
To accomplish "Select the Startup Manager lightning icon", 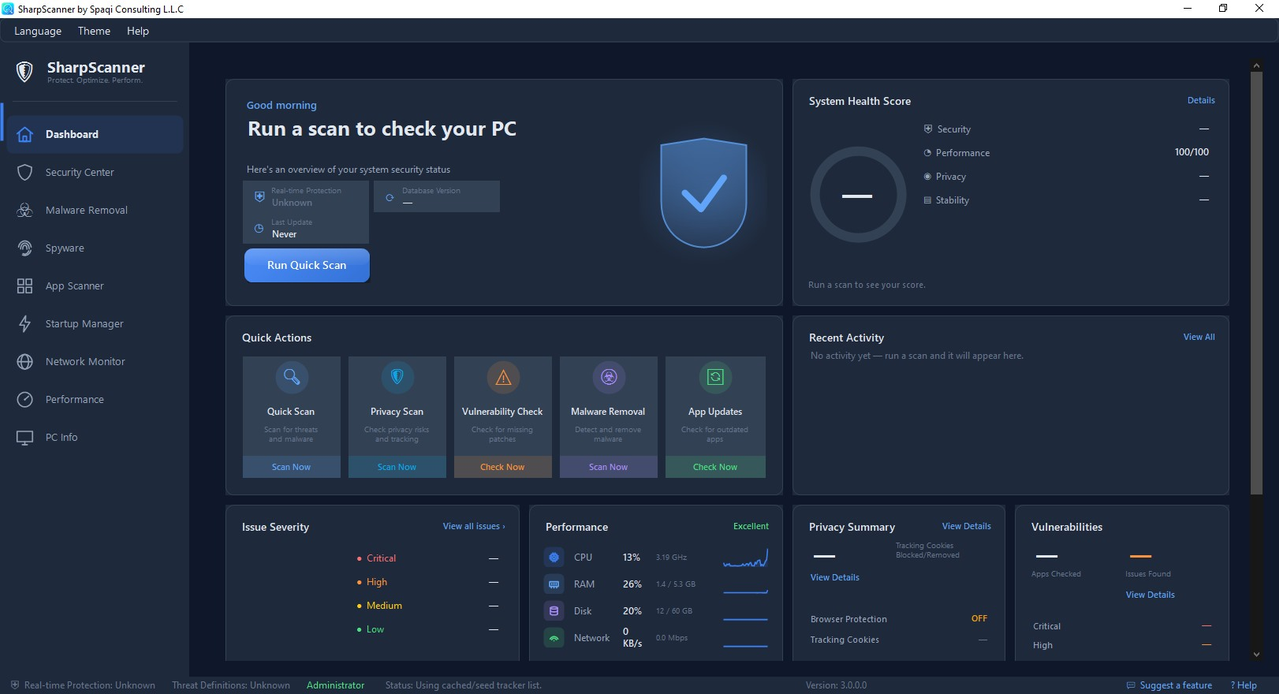I will 25,324.
